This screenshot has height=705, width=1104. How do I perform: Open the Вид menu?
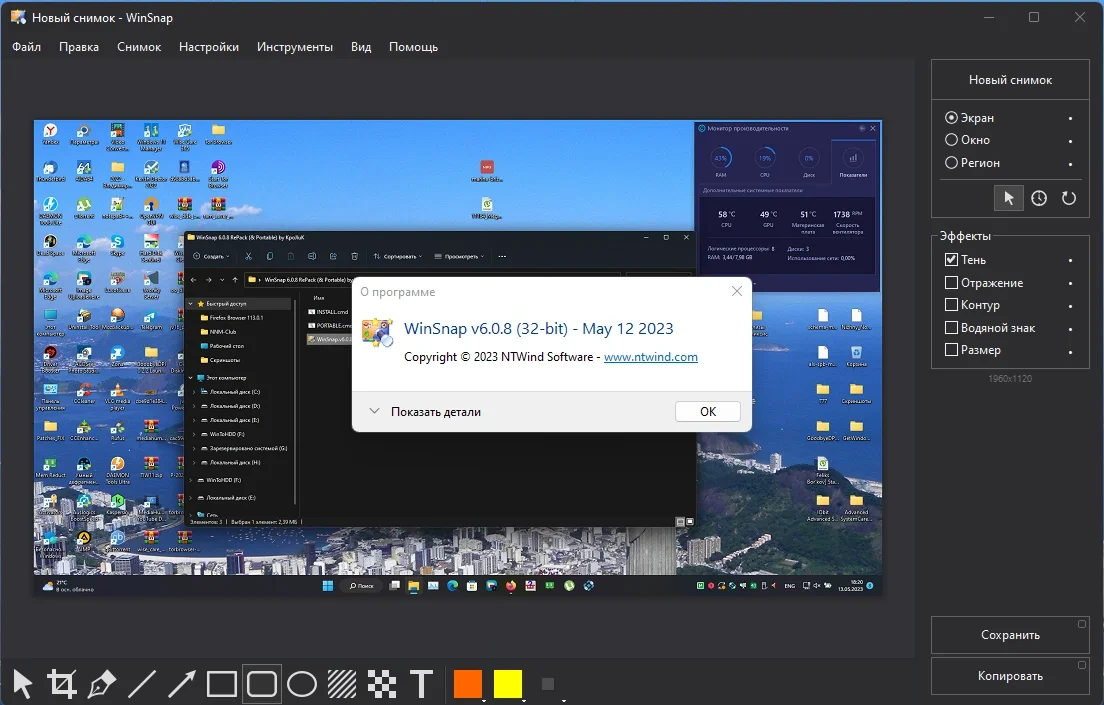(360, 46)
